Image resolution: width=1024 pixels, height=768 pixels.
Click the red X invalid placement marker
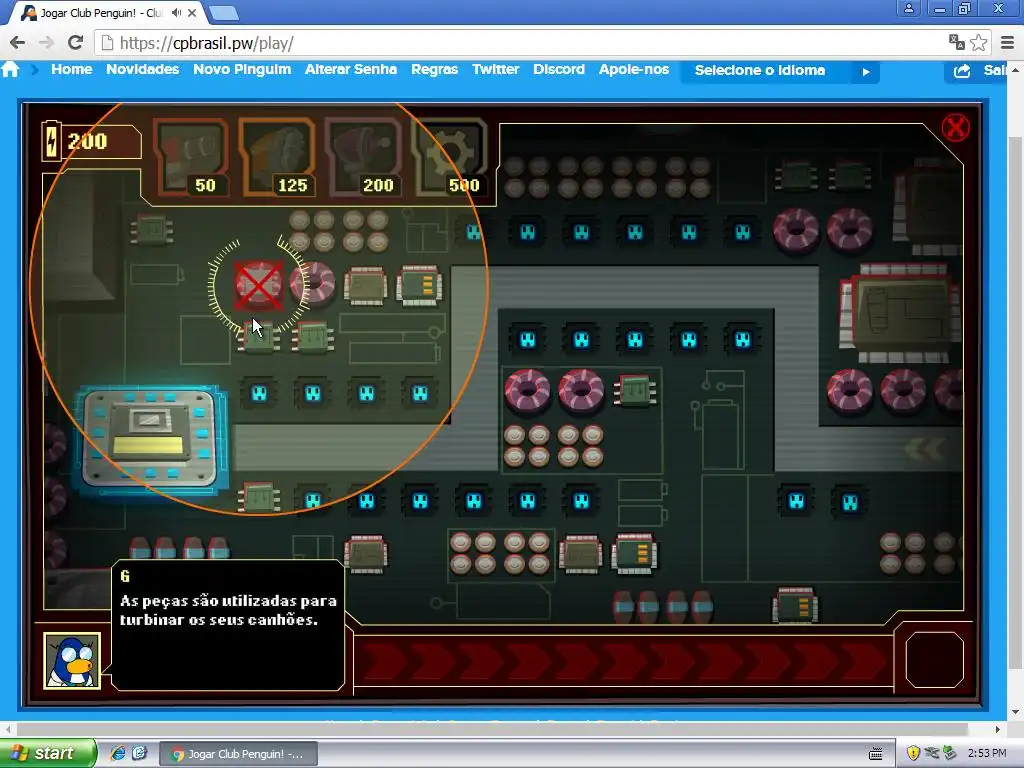(x=259, y=285)
